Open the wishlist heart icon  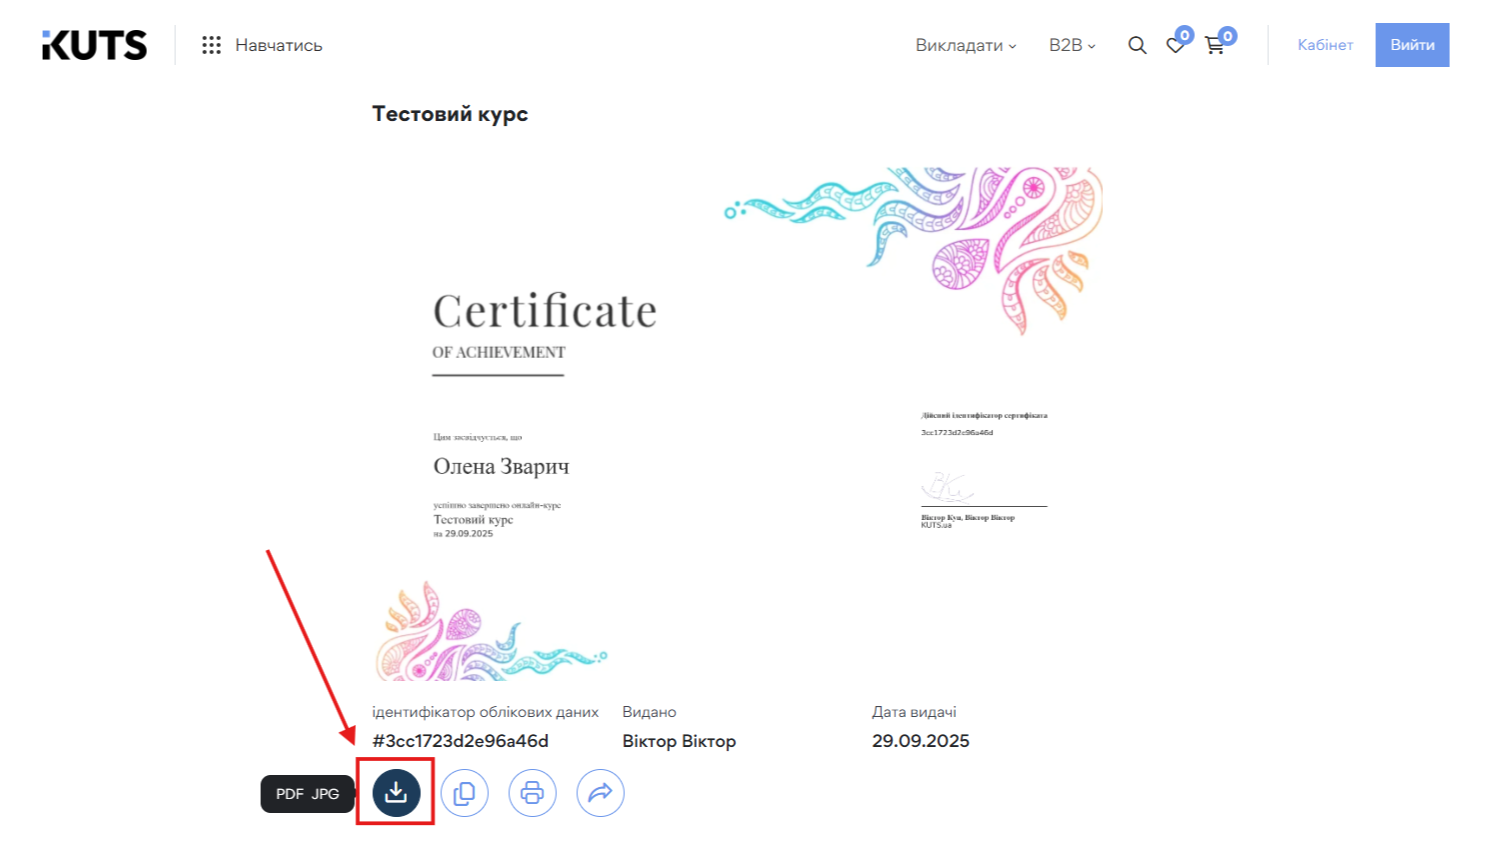click(1175, 45)
